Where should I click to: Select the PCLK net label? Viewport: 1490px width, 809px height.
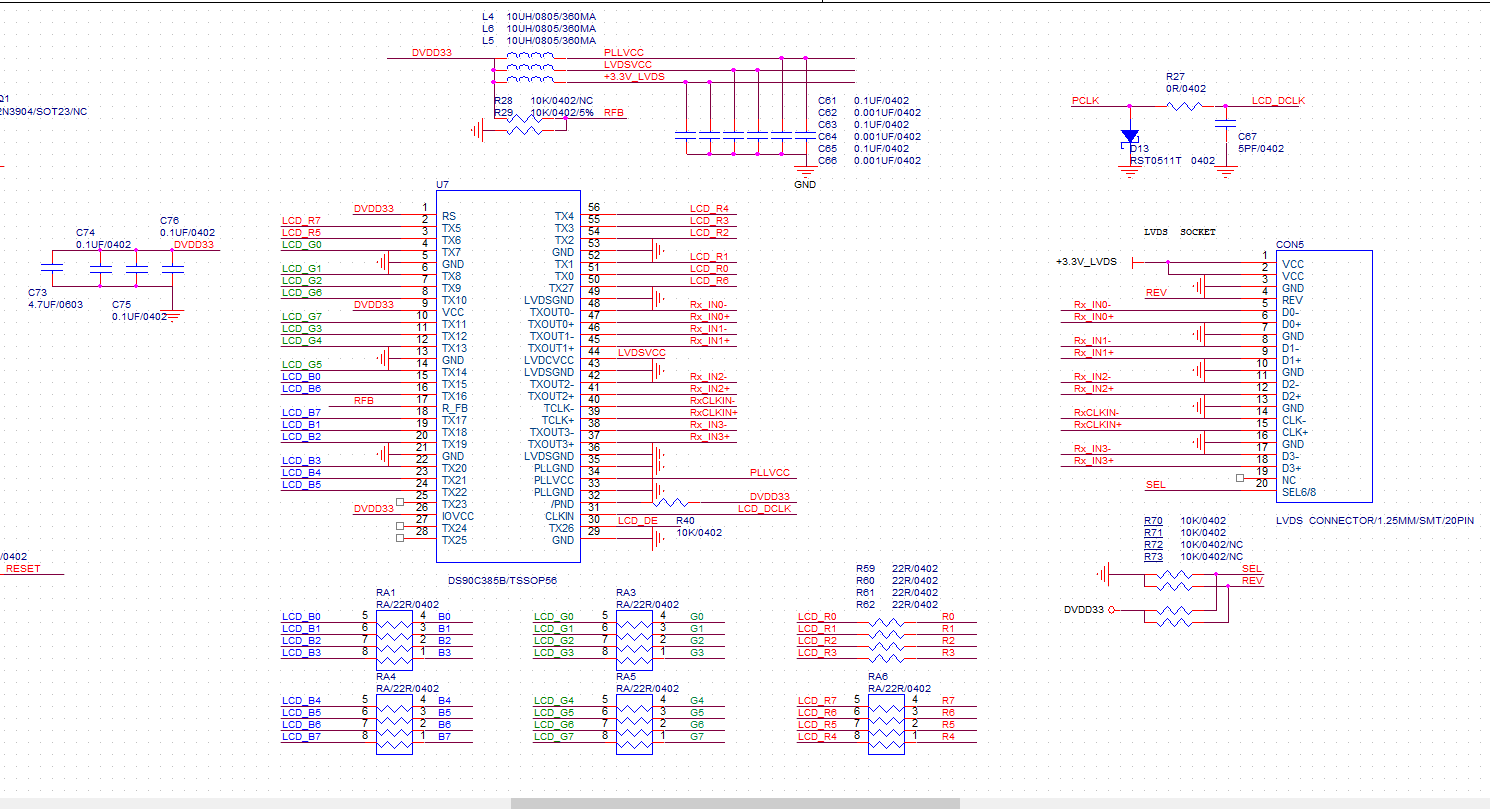[x=1085, y=101]
